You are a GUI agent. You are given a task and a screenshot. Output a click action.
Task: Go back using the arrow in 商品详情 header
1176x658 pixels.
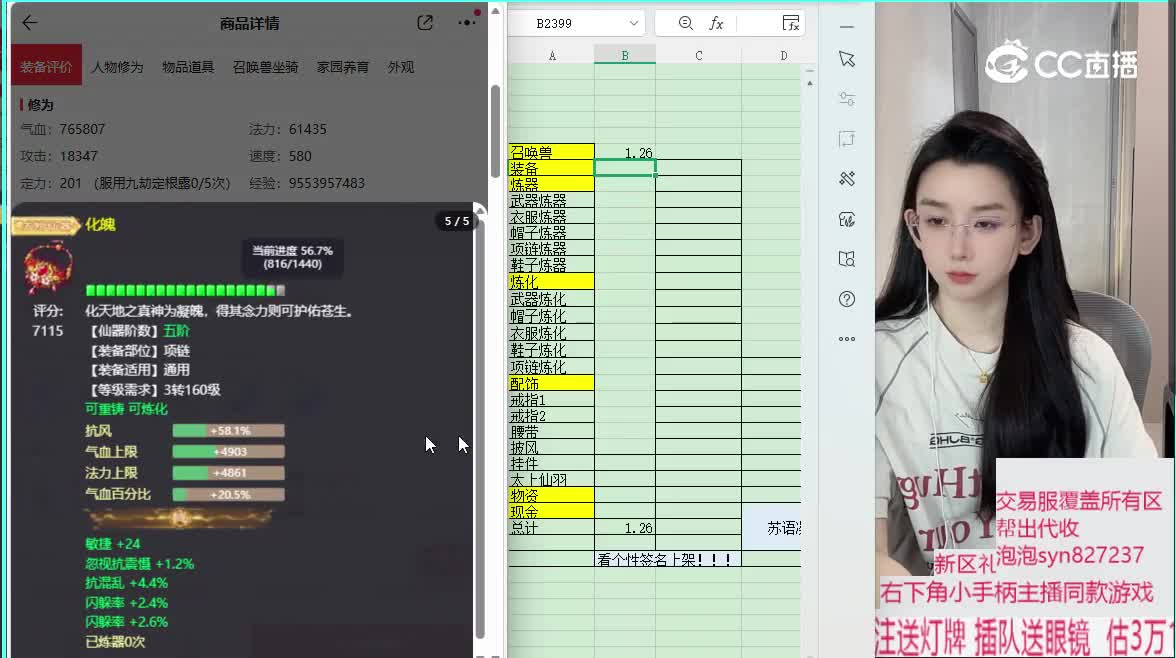tap(29, 23)
